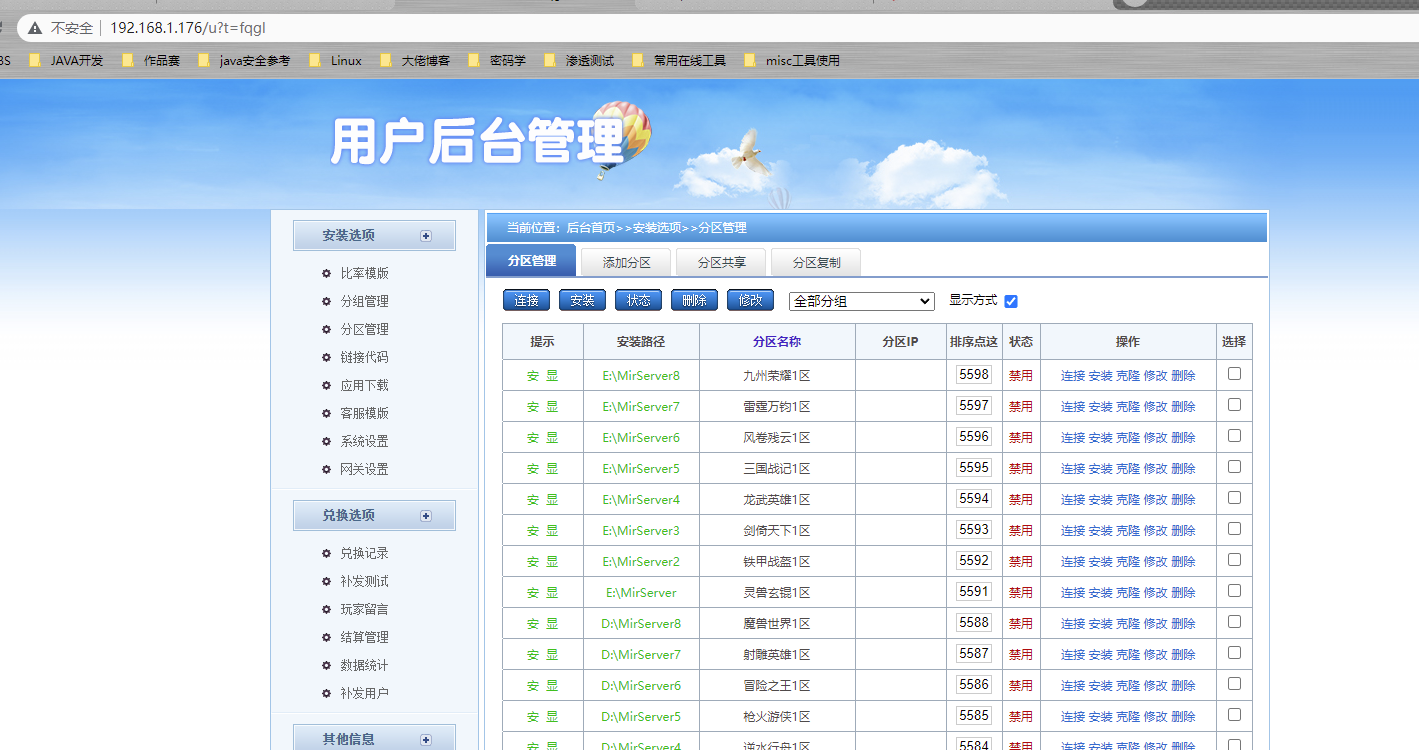Screen dimensions: 1419x750
Task: Select checkbox for 铁甲战盔1区 row
Action: (x=1234, y=559)
